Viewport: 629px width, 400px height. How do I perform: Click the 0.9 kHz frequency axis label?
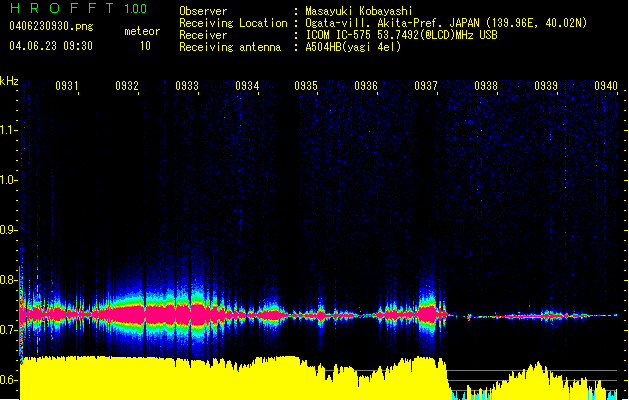8,230
